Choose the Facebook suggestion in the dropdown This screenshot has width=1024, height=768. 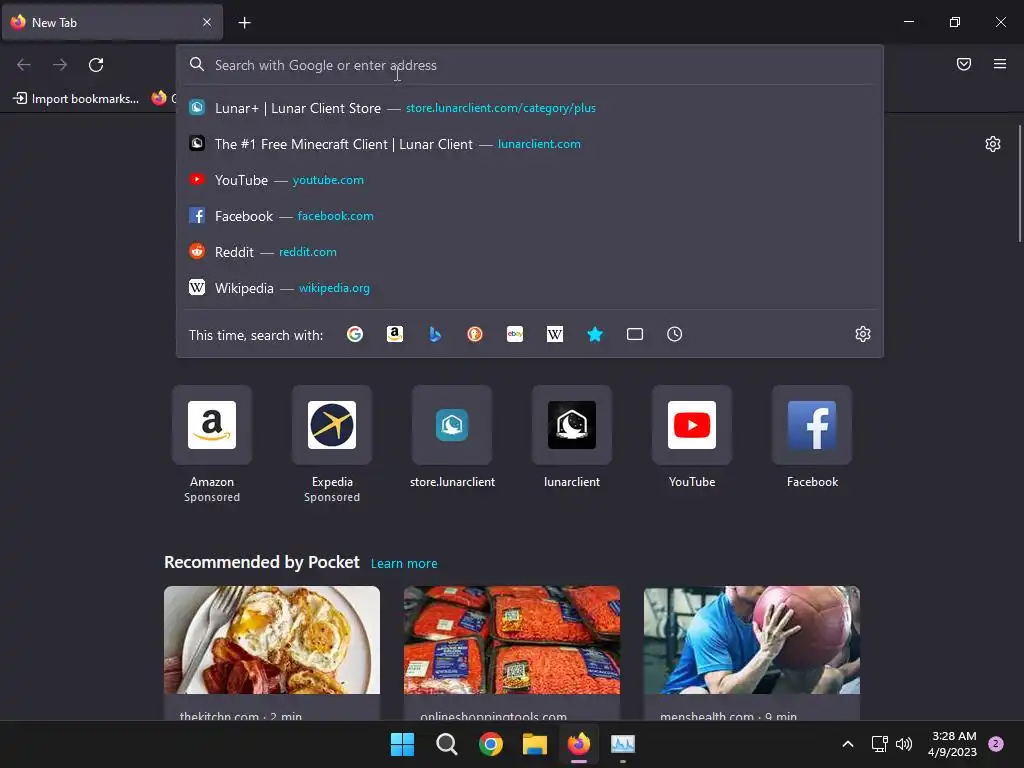tap(530, 216)
